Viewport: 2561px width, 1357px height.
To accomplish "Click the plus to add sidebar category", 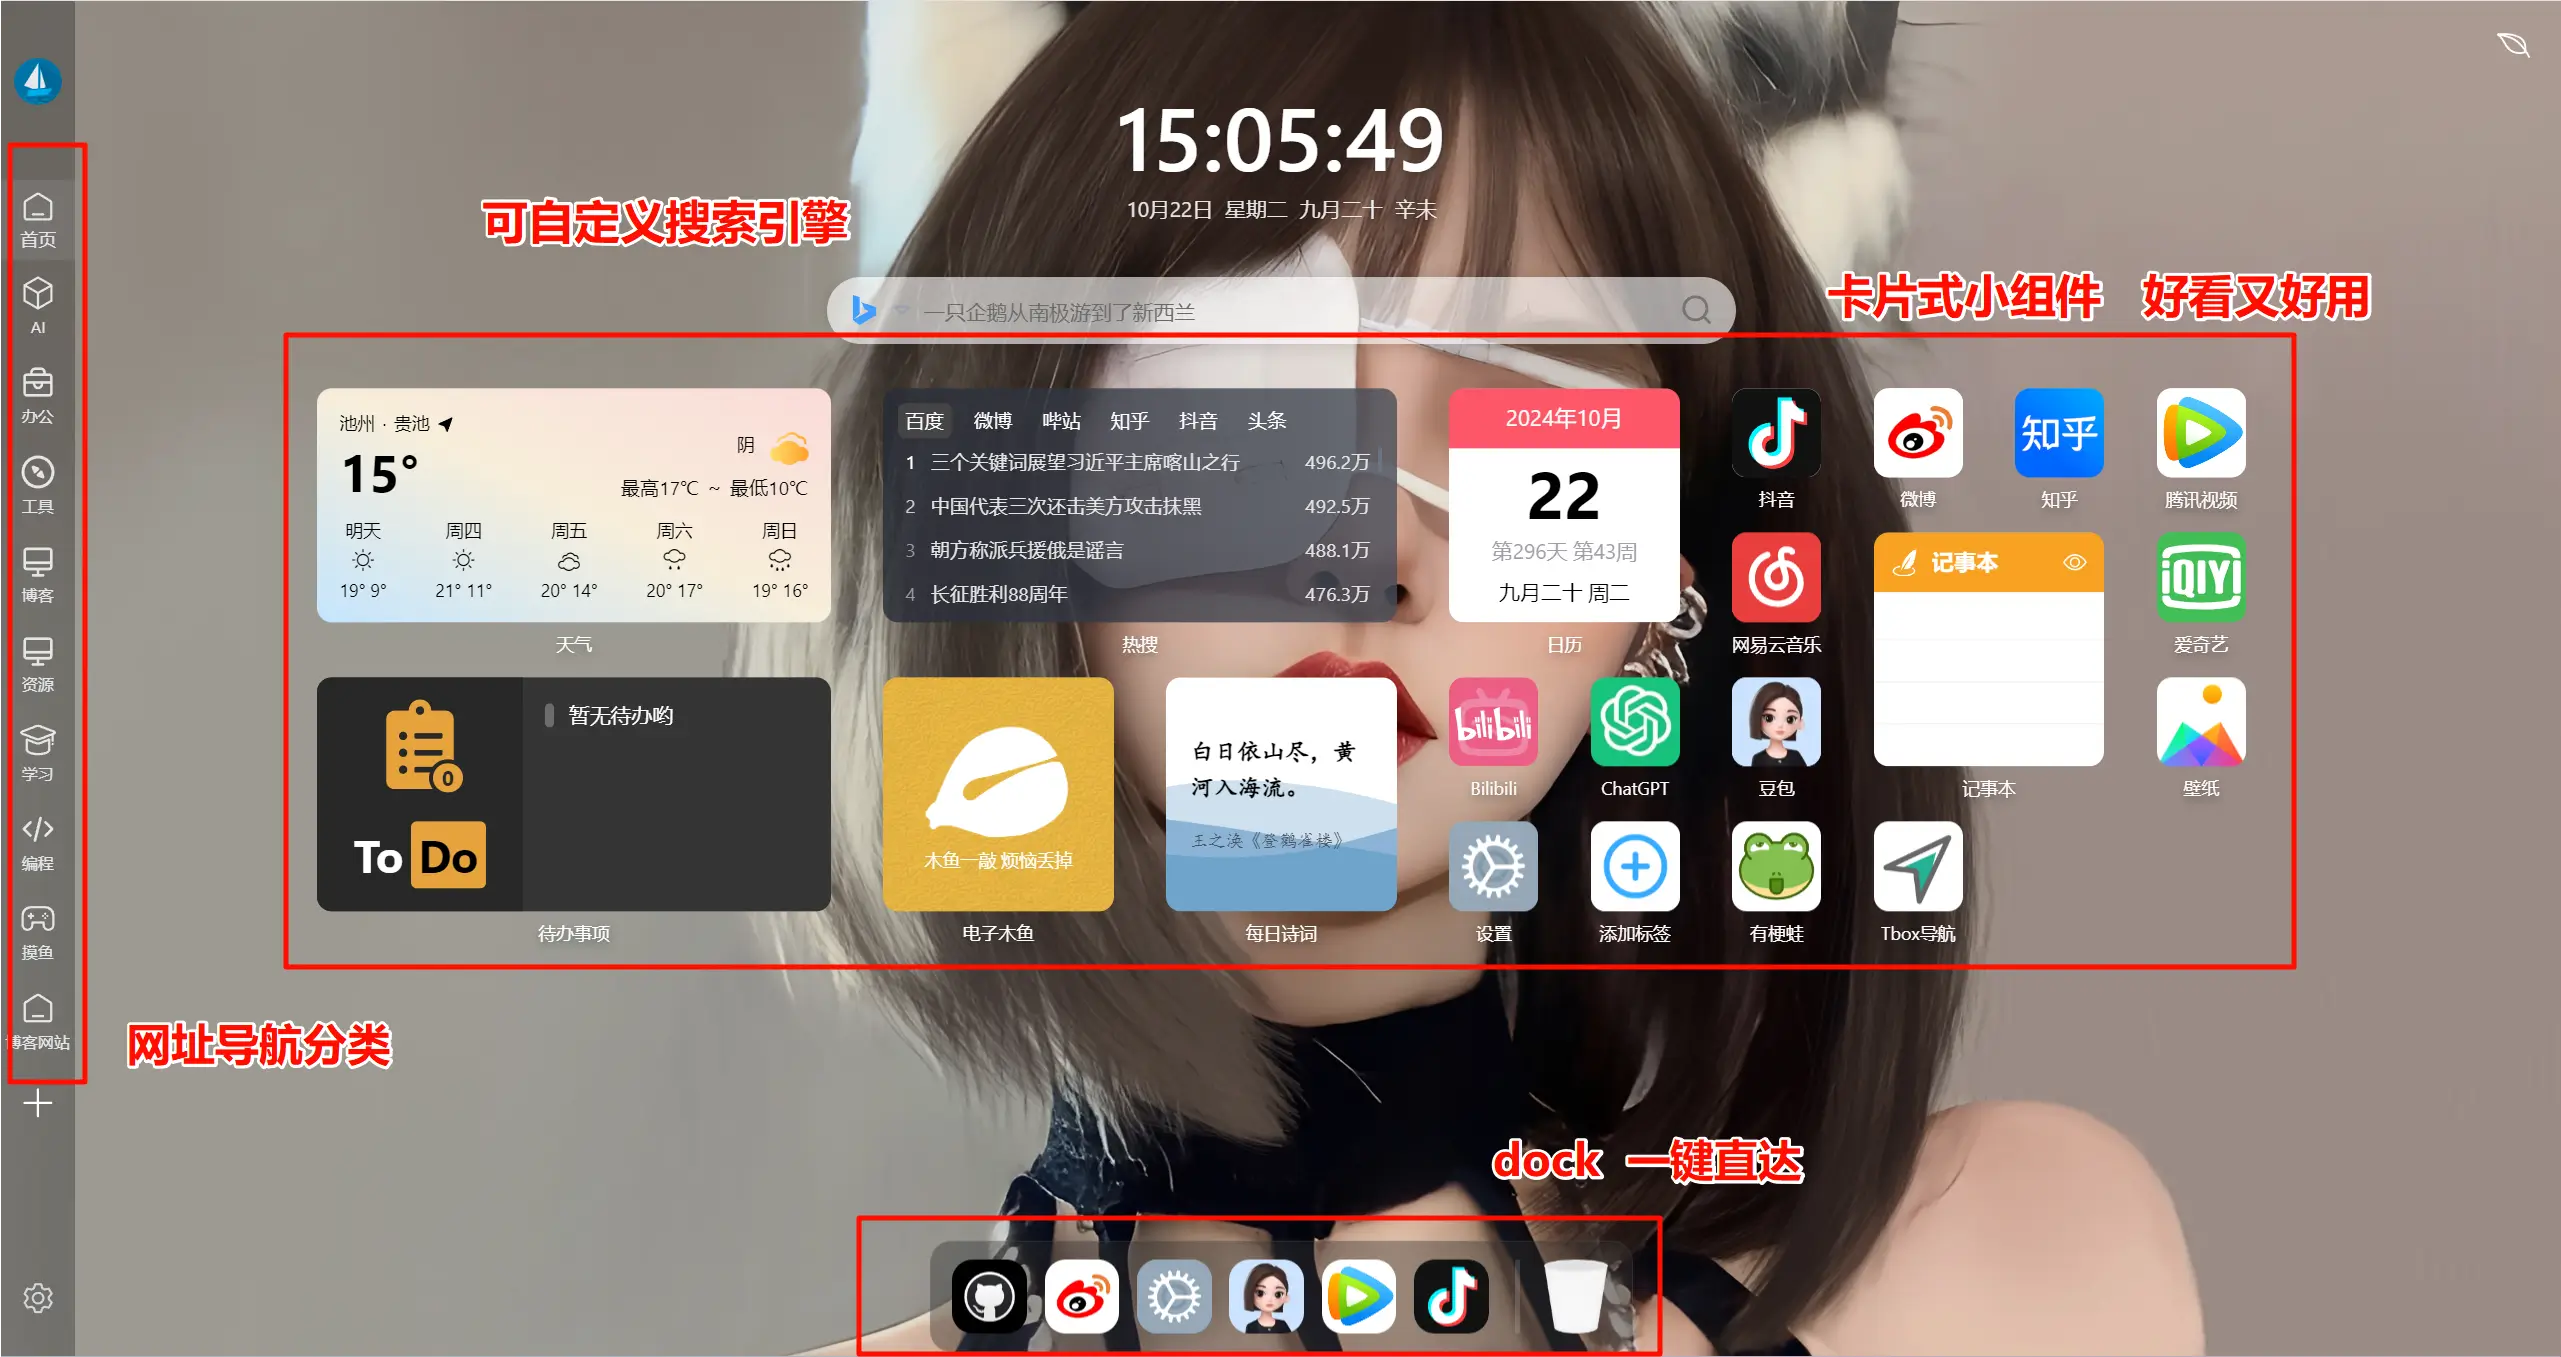I will [x=38, y=1103].
